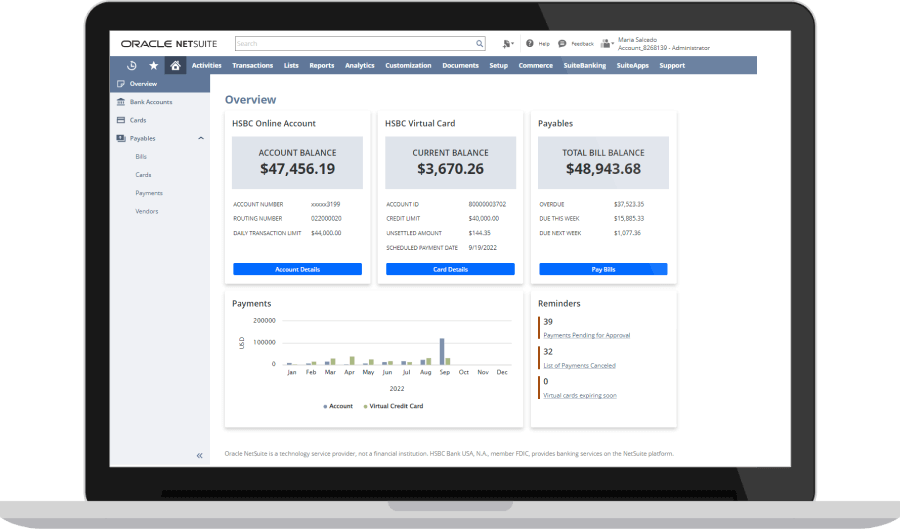Select Bank Accounts in the sidebar
The image size is (900, 529).
tap(151, 102)
